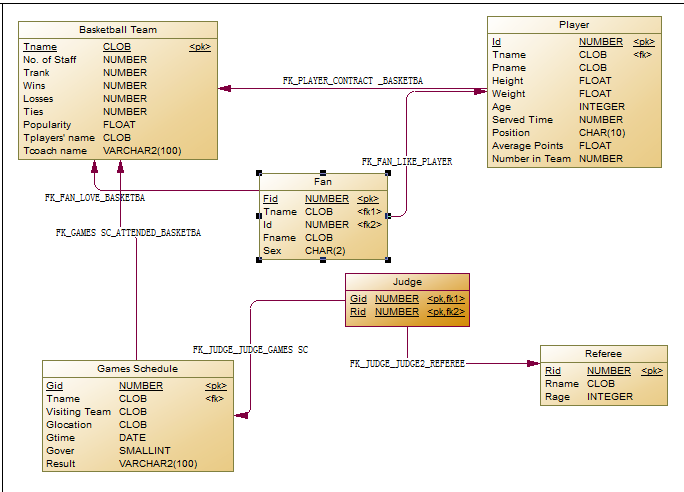Select the Visiting Team column in Games Schedule

pos(78,412)
